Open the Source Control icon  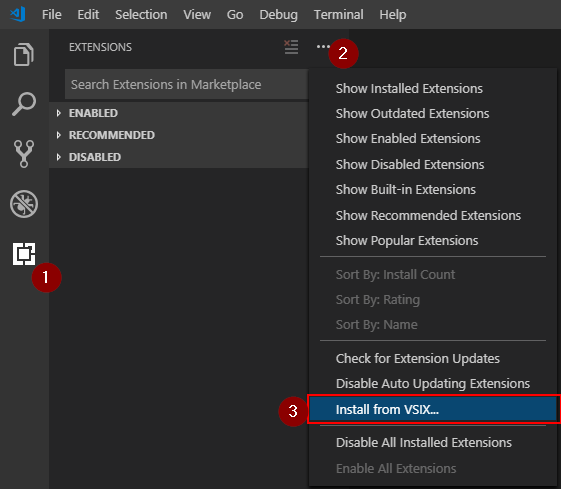[24, 154]
